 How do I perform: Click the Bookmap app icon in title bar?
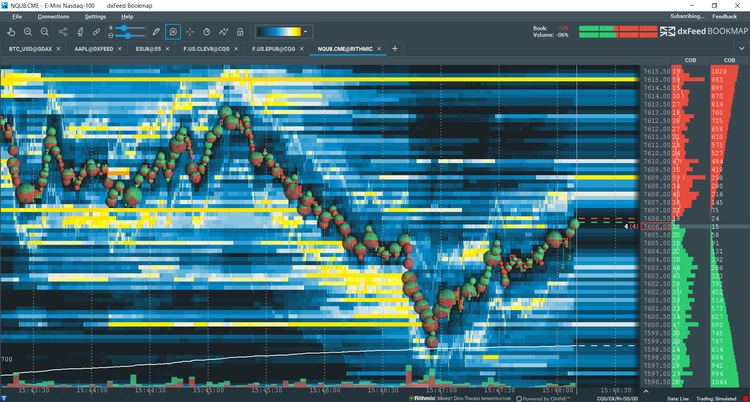point(5,5)
